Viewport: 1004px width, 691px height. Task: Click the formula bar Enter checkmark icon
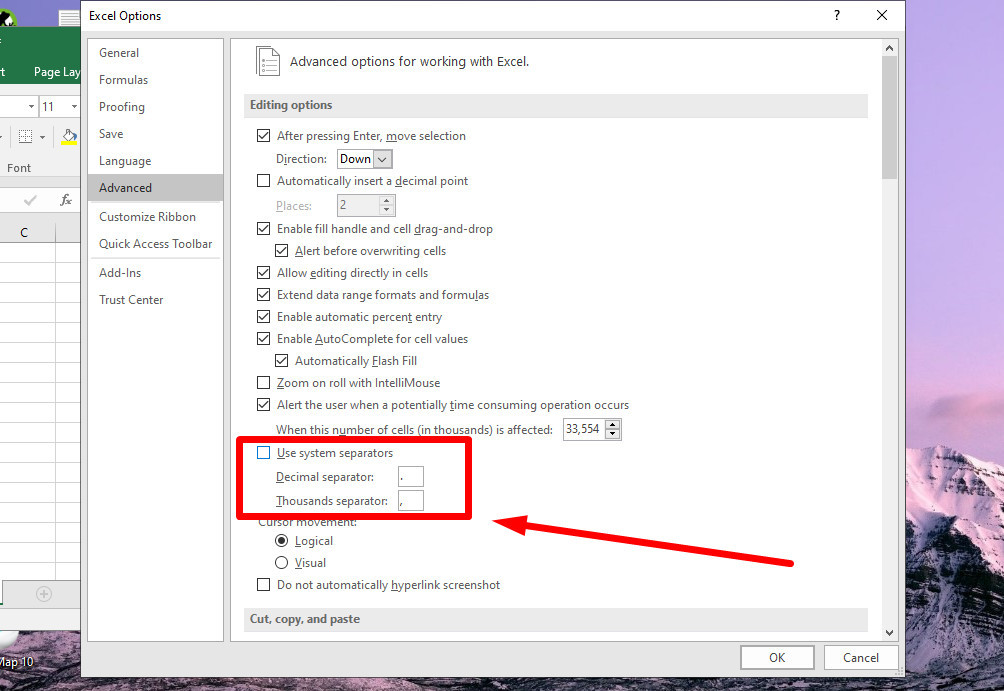[x=30, y=200]
